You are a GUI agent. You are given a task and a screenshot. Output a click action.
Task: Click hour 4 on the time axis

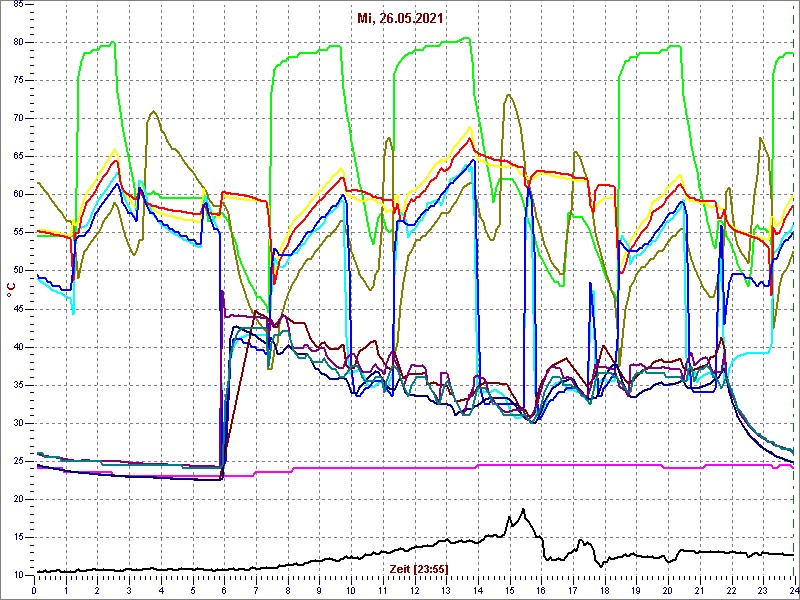161,590
